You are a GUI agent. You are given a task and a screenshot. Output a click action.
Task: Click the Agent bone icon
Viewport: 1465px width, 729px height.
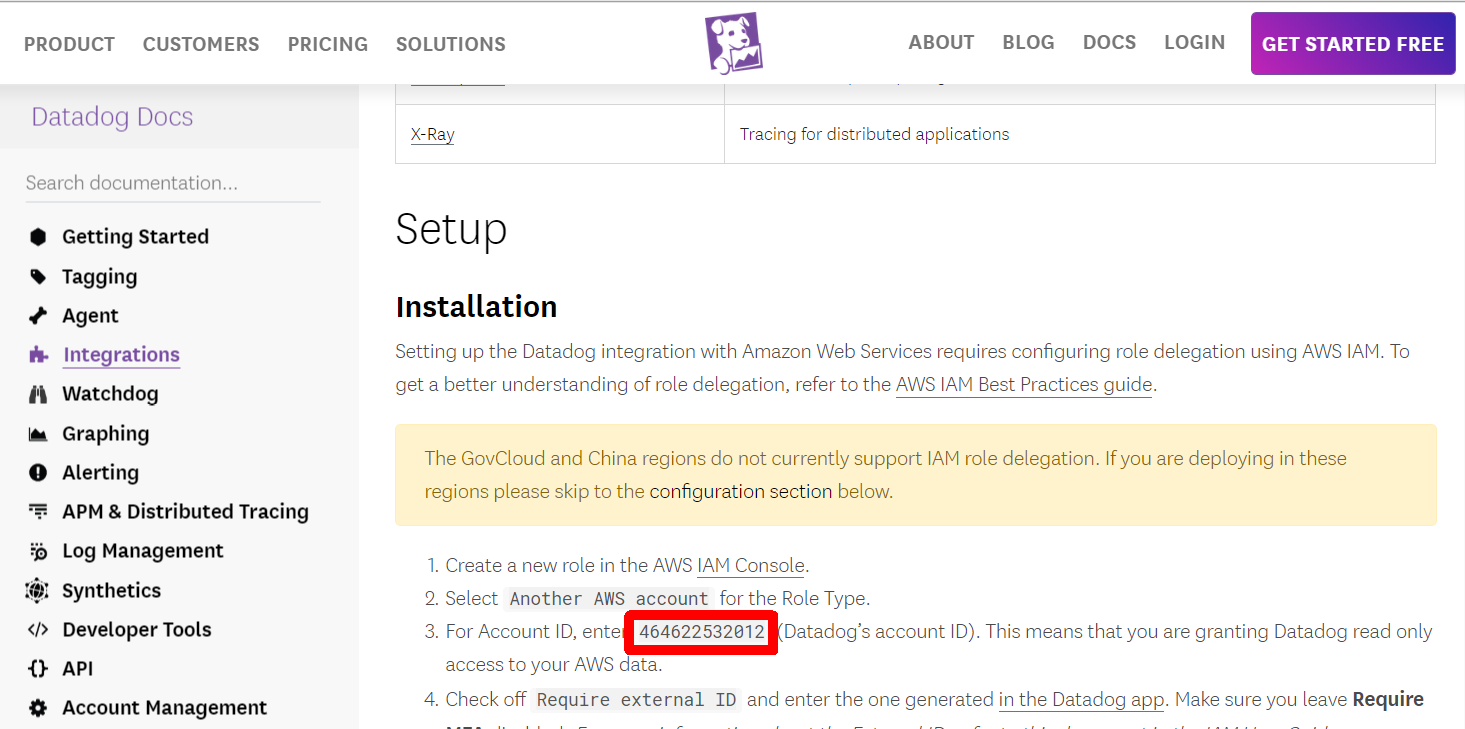coord(38,316)
